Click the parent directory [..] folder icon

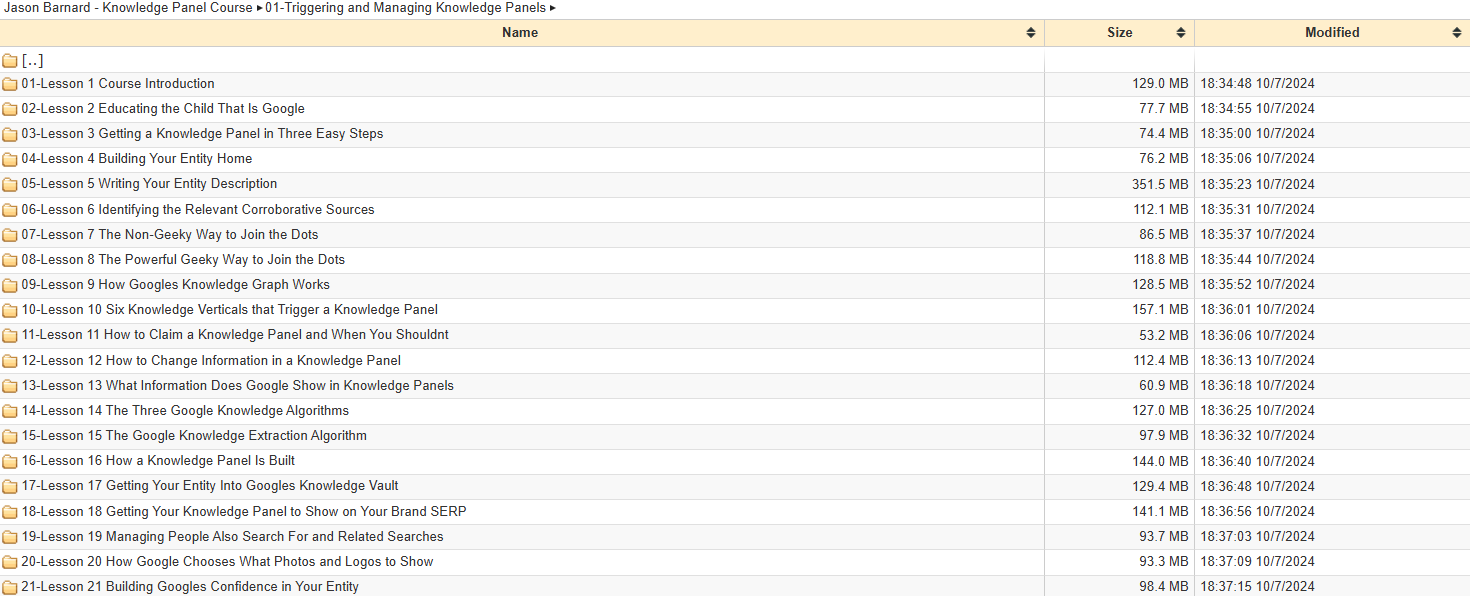[x=10, y=61]
